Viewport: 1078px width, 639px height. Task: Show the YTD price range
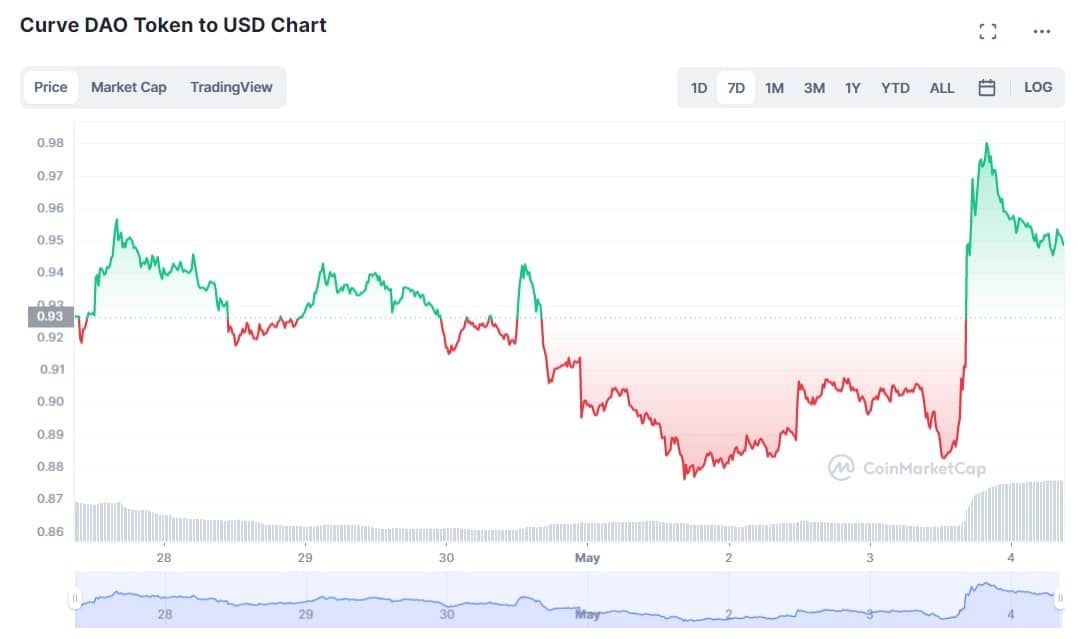coord(895,88)
